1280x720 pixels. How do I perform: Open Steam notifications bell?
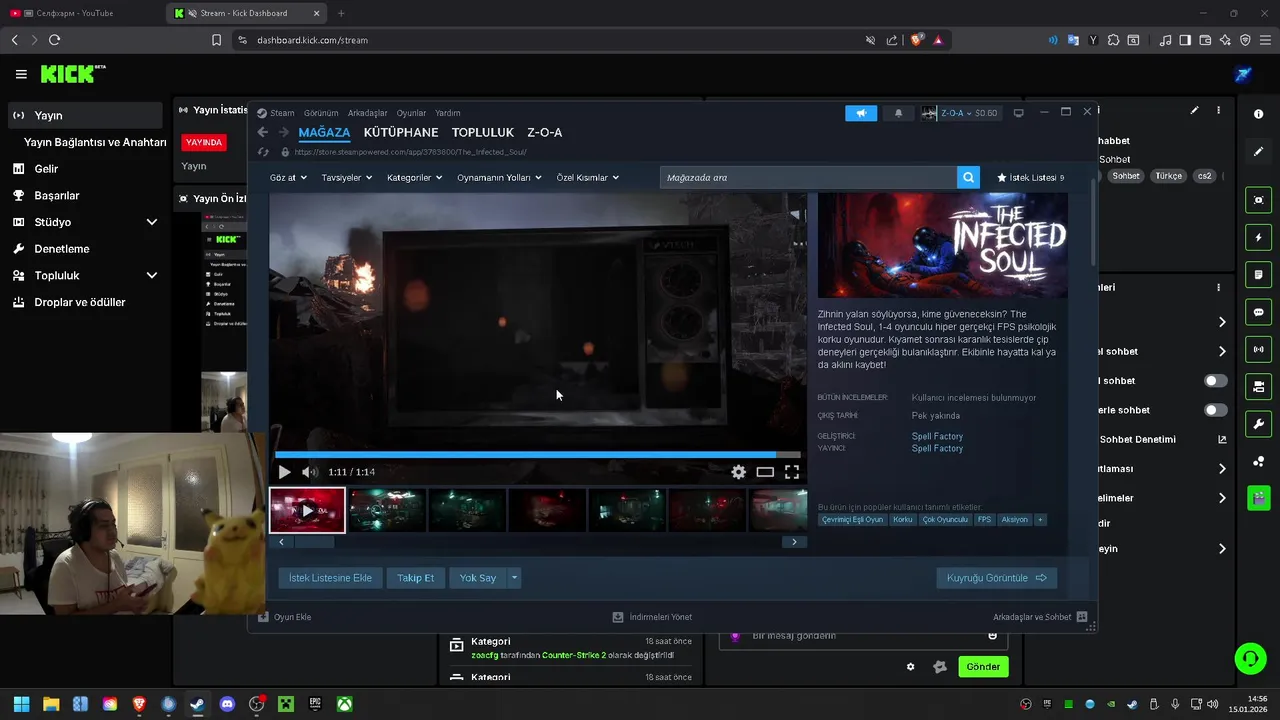pyautogui.click(x=898, y=113)
